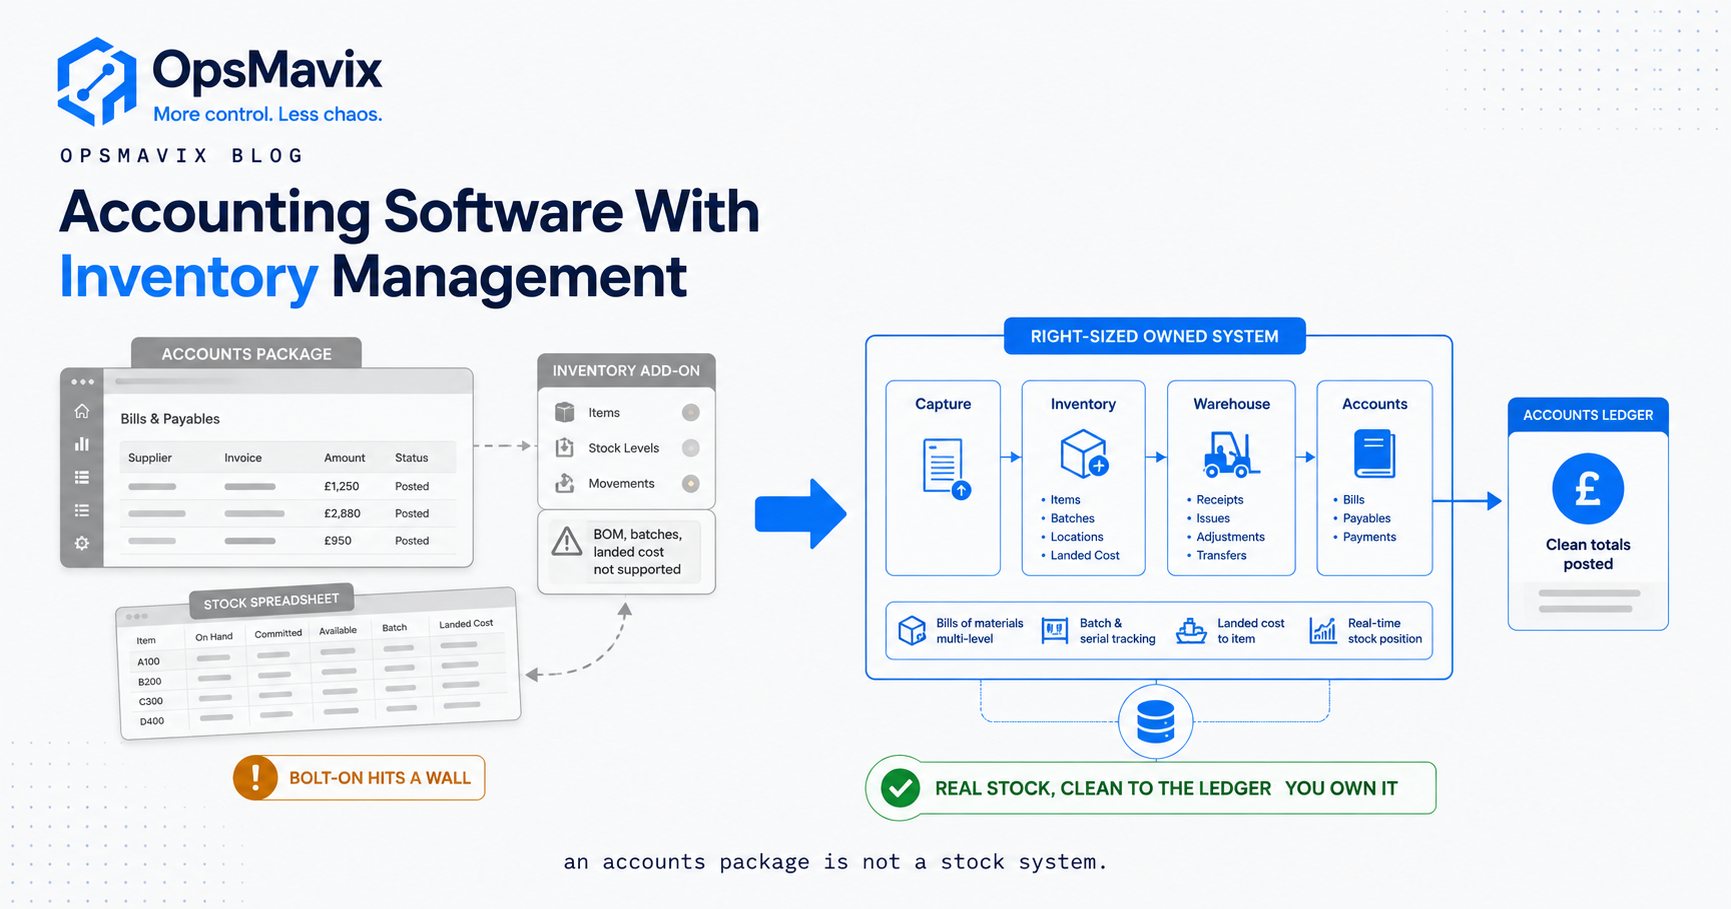Click 'REAL STOCK, CLEAN TO THE LEDGER' banner text

pos(1103,788)
